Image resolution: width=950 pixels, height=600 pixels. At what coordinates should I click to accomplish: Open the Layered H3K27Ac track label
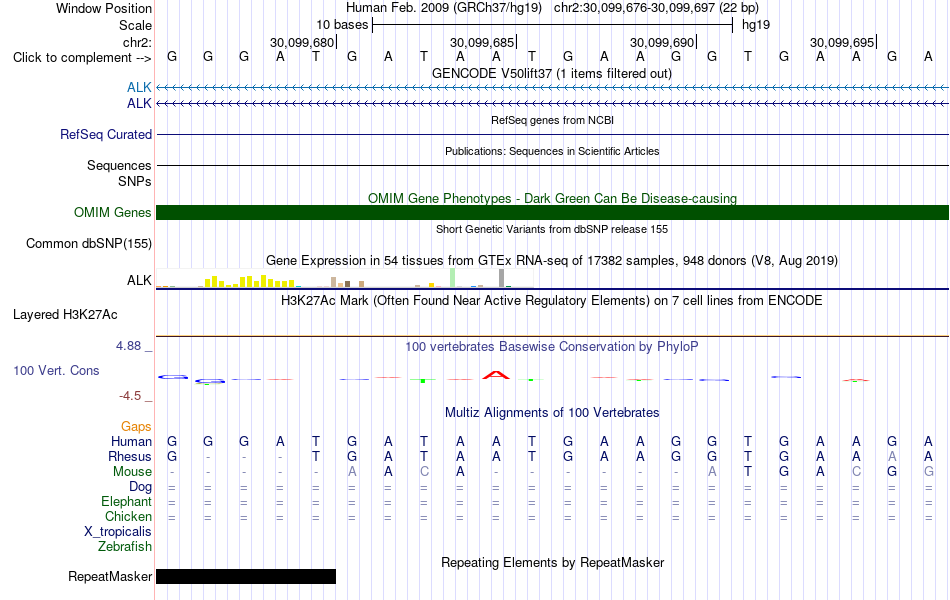click(65, 315)
